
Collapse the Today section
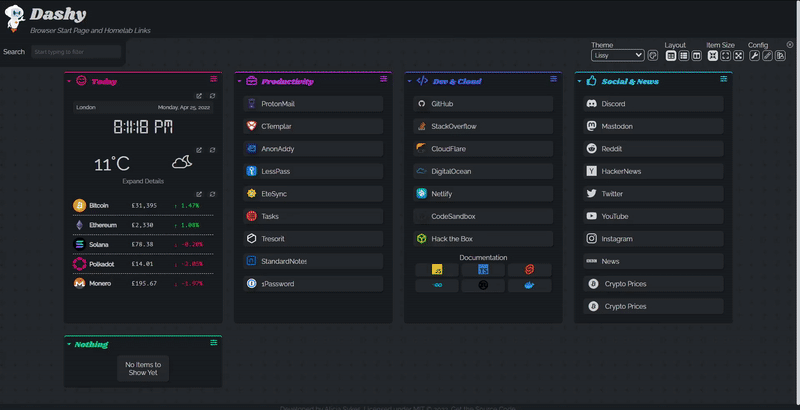tap(69, 81)
